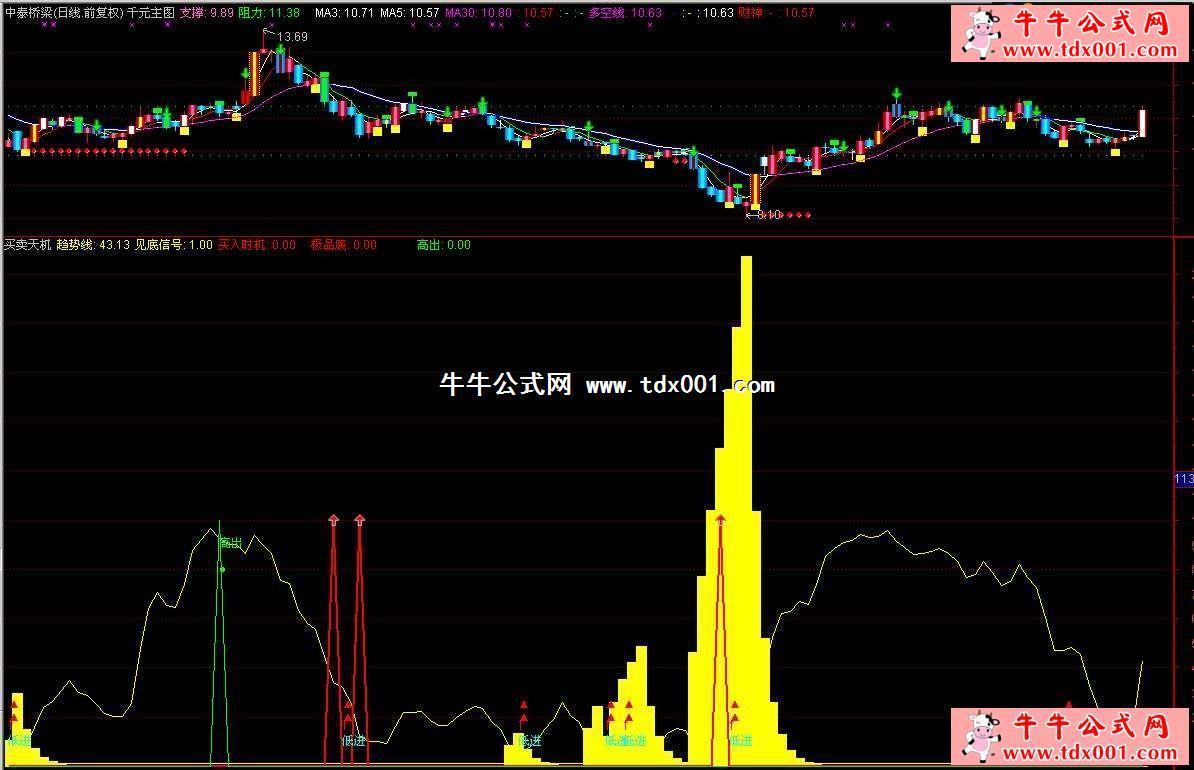This screenshot has width=1194, height=770.
Task: Select the MA3: 10.71 readout
Action: tap(344, 13)
